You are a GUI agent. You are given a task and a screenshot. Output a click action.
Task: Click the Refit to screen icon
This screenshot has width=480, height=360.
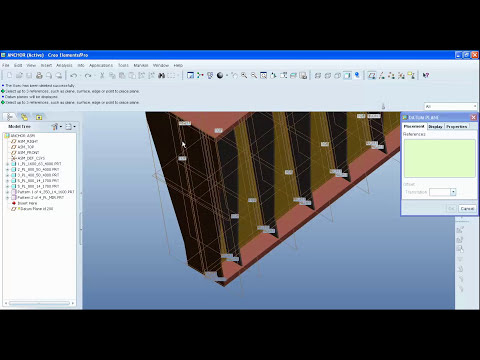click(x=264, y=76)
